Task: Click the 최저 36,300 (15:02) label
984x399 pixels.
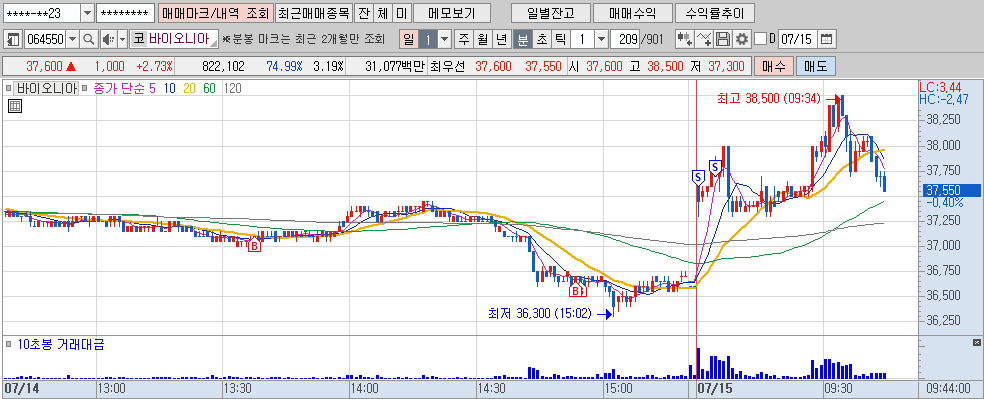Action: click(x=540, y=313)
